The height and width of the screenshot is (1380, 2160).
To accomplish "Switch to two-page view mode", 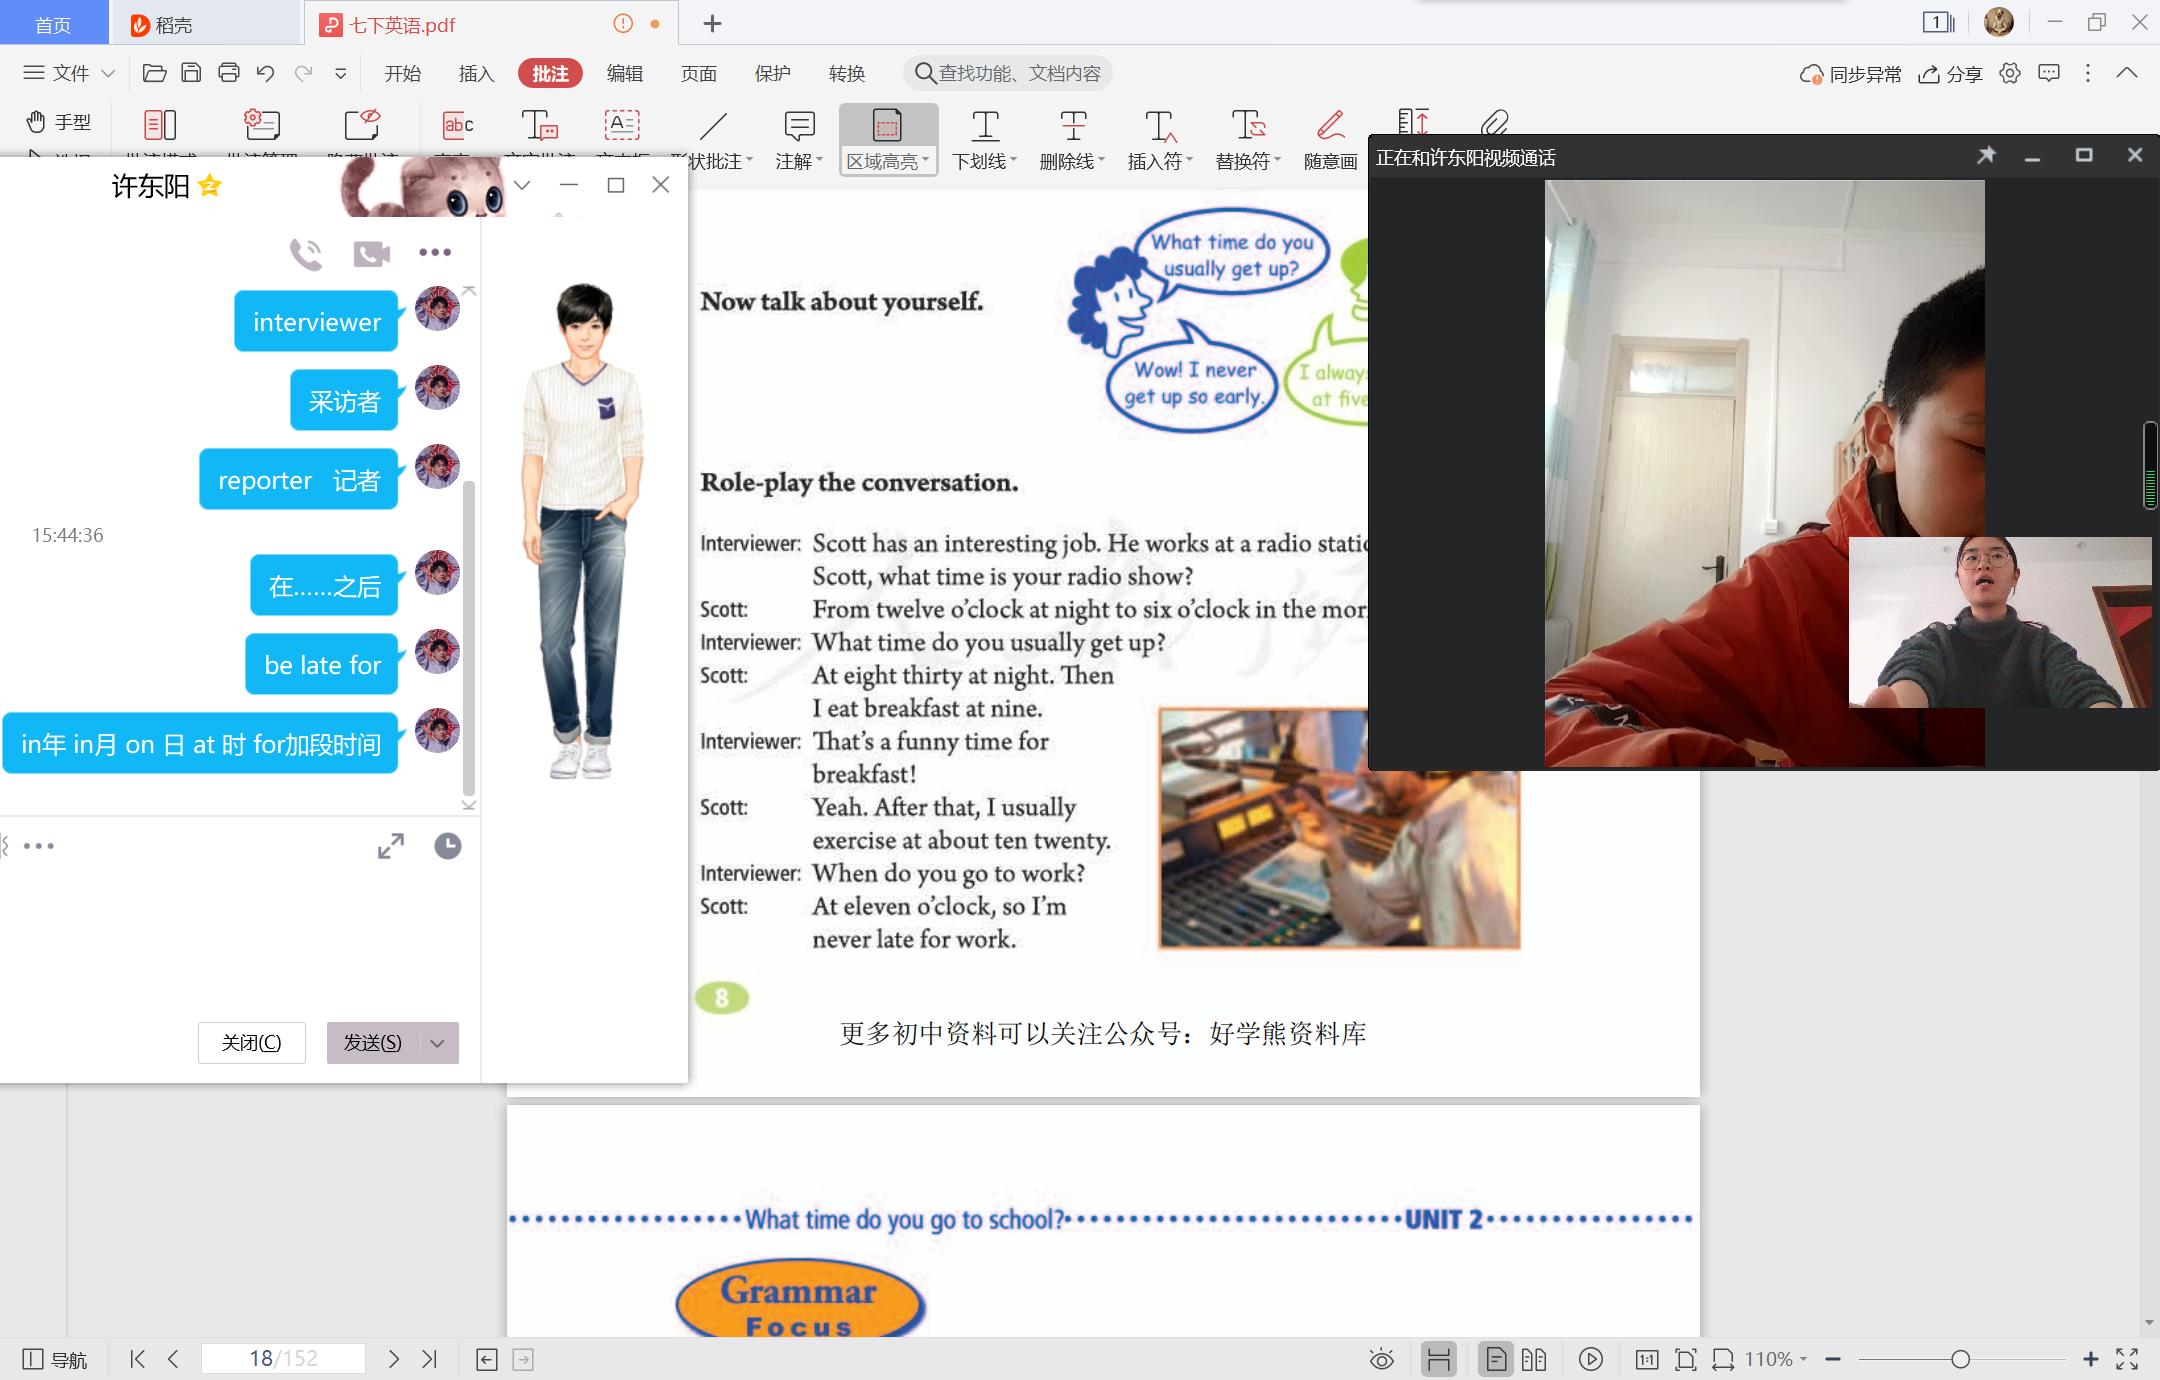I will tap(1534, 1359).
